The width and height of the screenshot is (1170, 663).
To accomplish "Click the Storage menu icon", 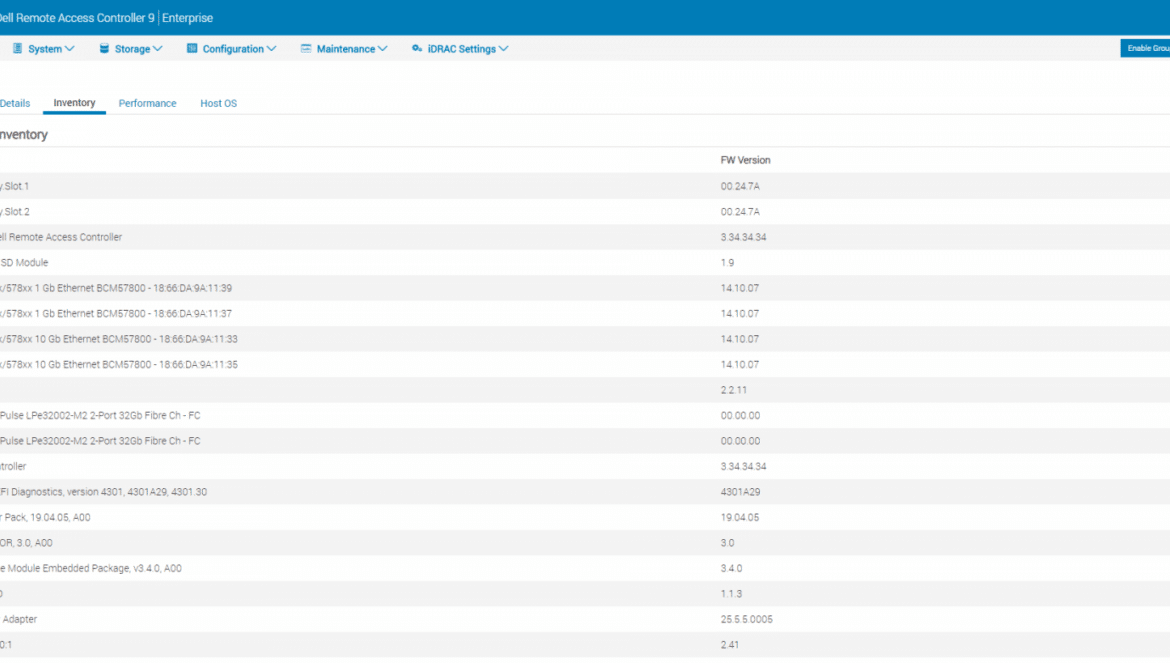I will tap(104, 48).
